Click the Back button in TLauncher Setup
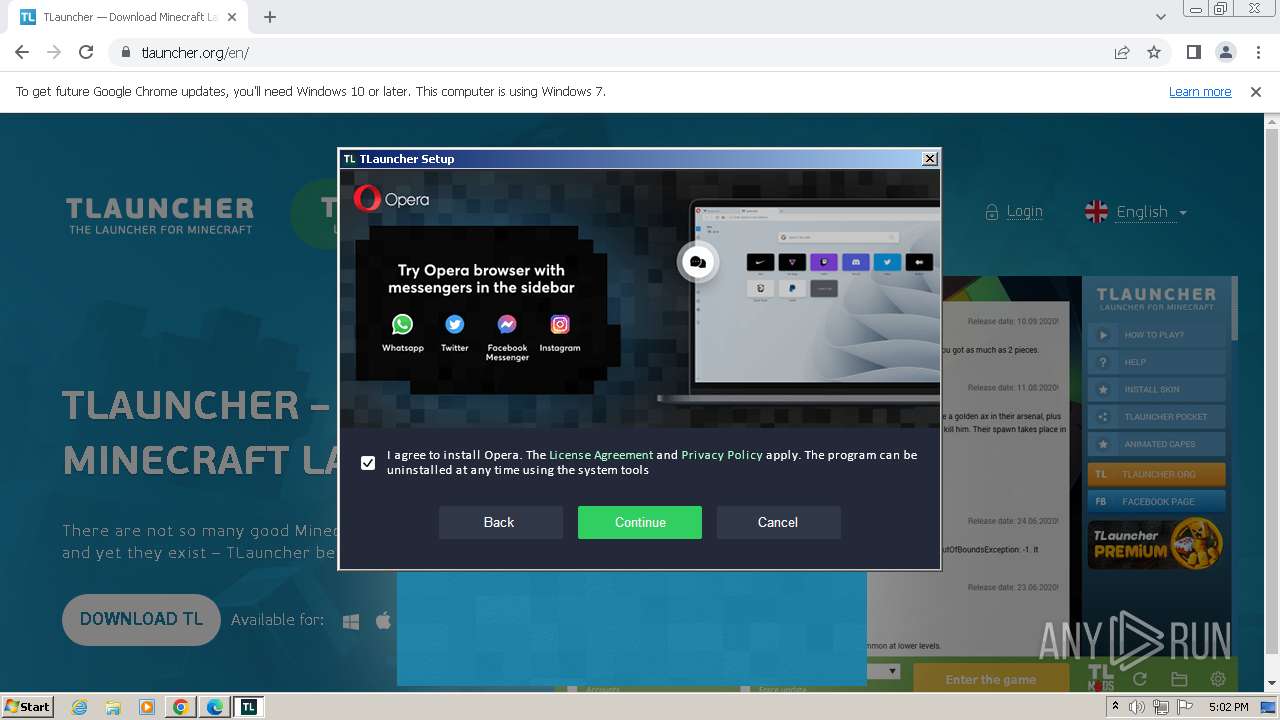1280x720 pixels. [x=499, y=522]
